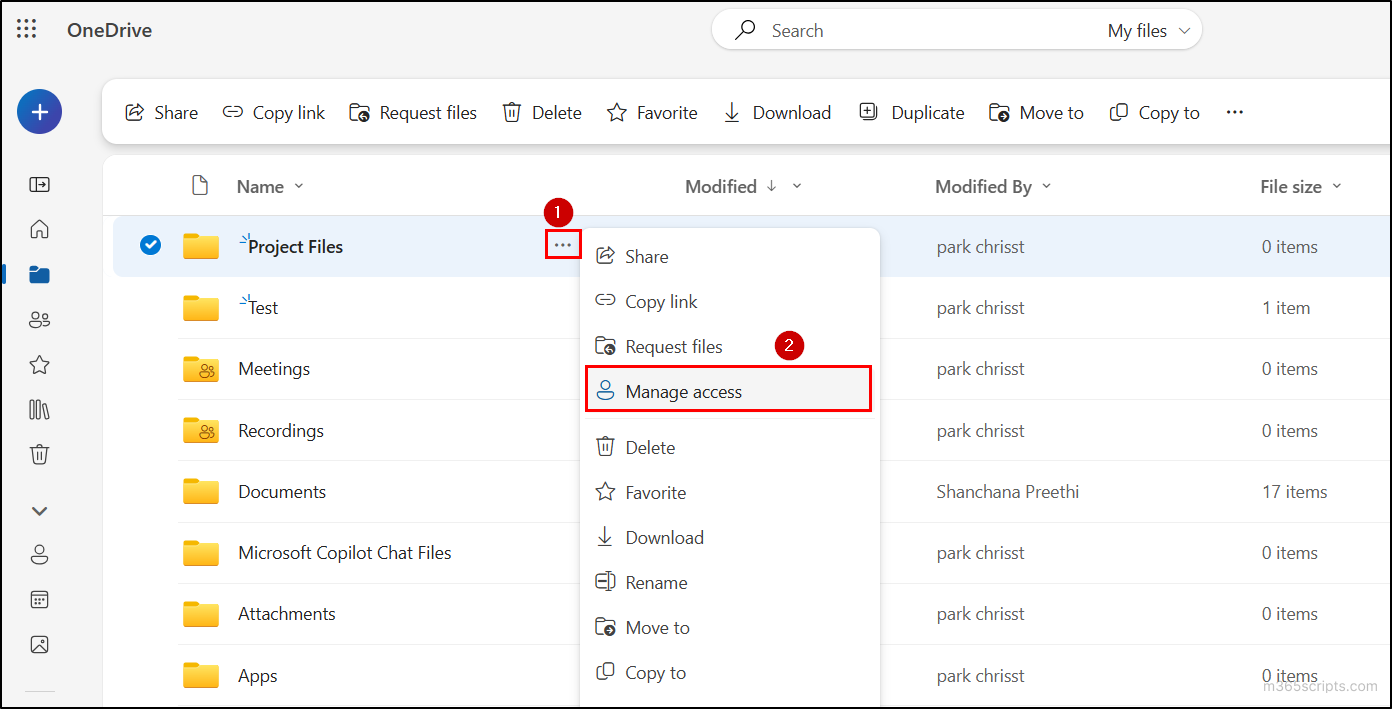This screenshot has width=1392, height=709.
Task: Click Copy link in the command bar
Action: point(274,112)
